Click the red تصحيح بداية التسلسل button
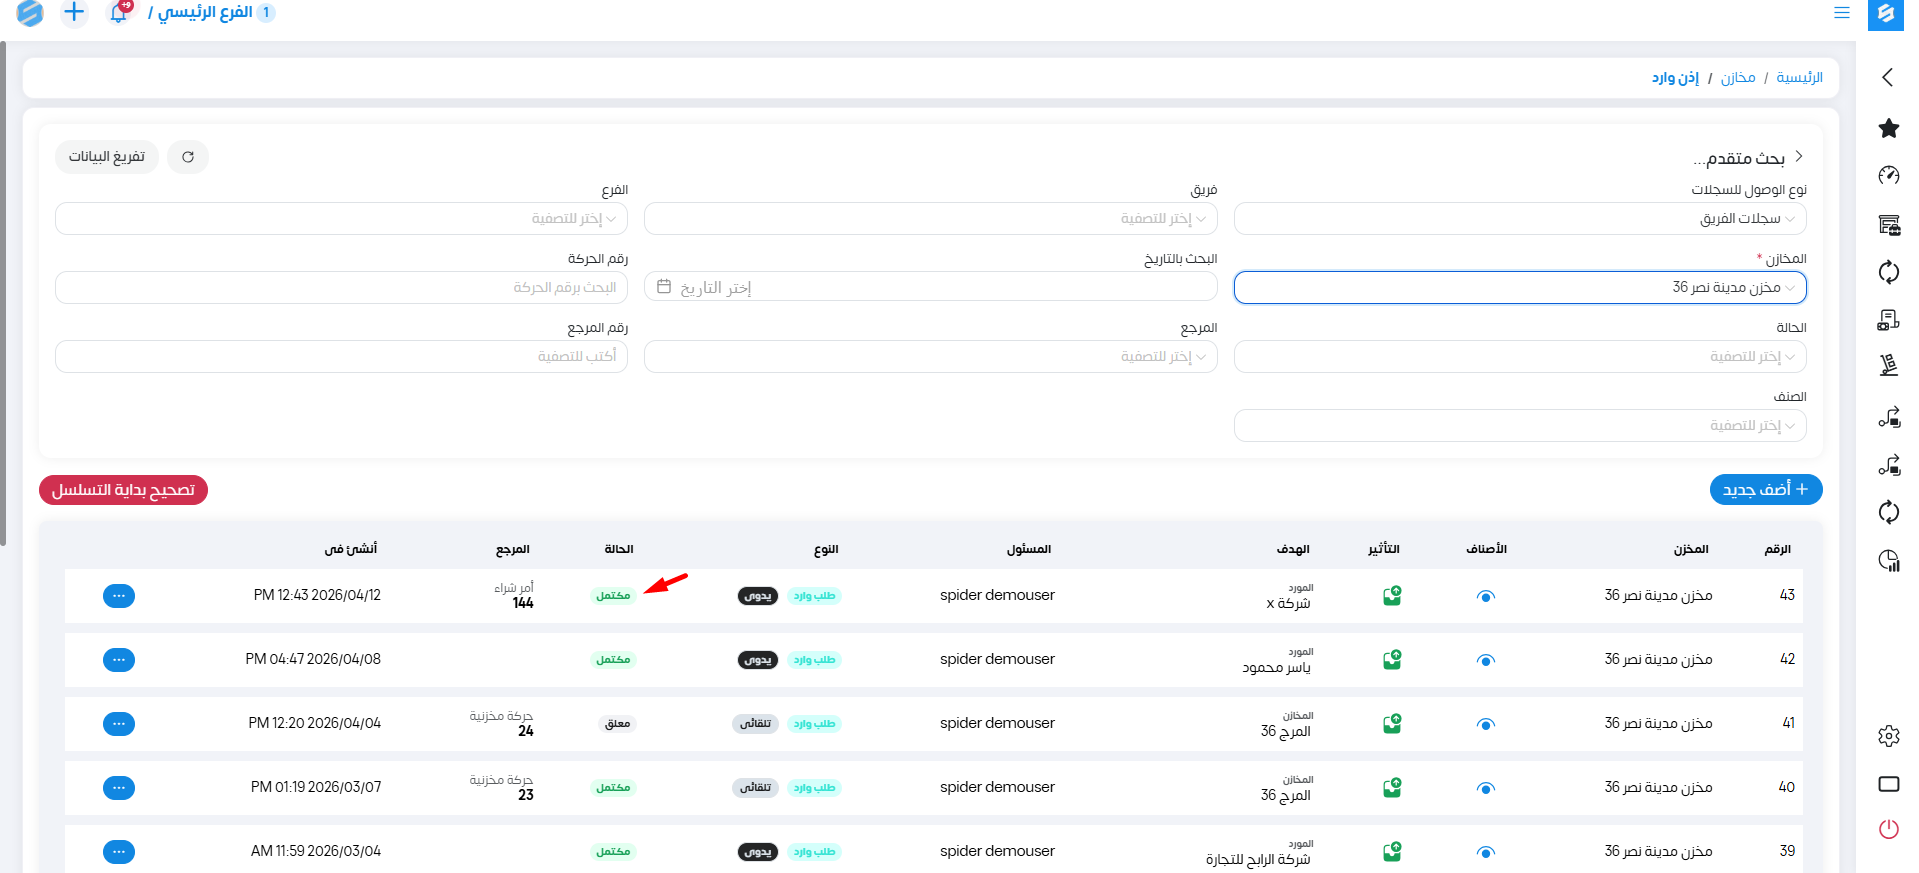The image size is (1919, 873). [123, 490]
